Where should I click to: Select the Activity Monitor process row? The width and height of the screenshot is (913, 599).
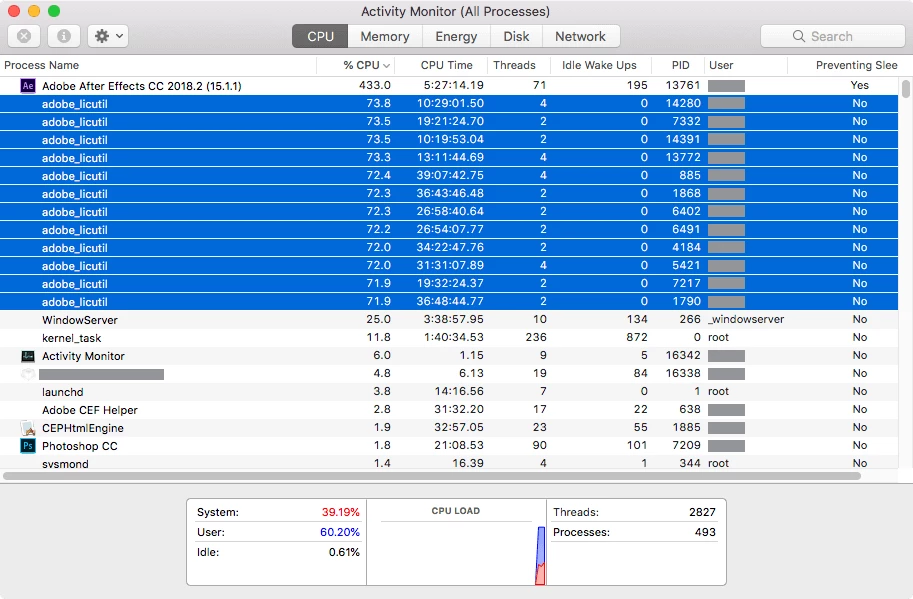tap(449, 356)
